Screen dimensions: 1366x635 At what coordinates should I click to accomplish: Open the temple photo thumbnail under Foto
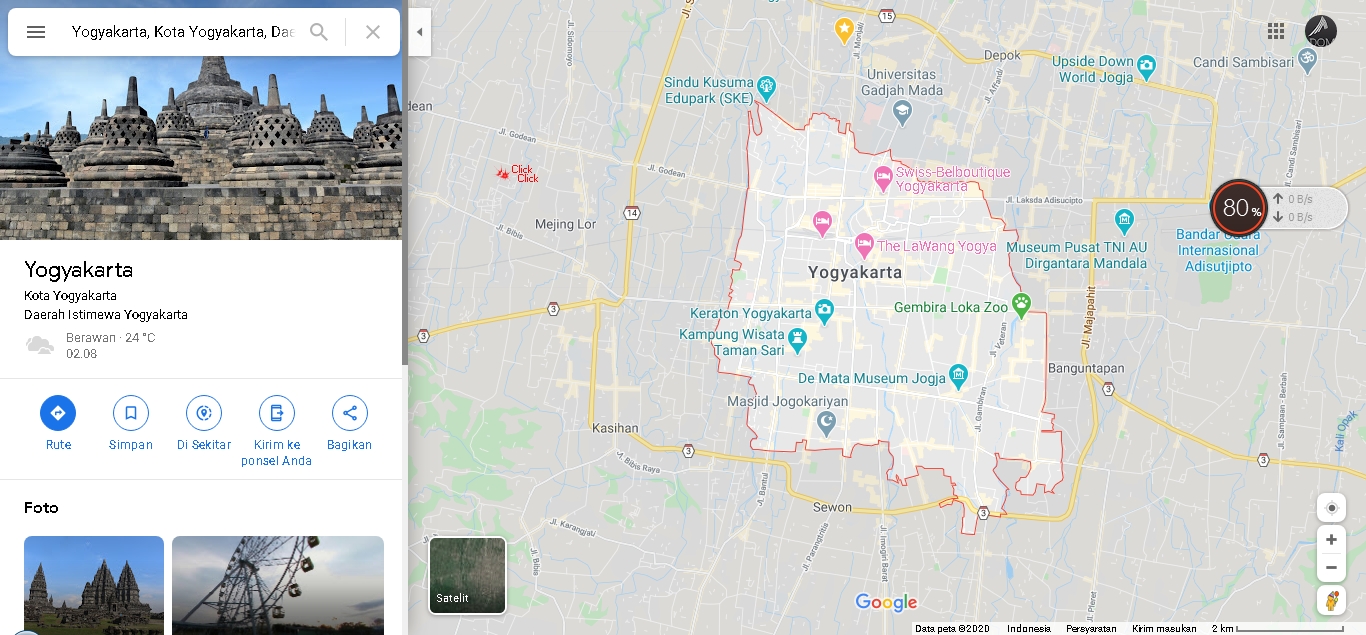click(x=94, y=585)
